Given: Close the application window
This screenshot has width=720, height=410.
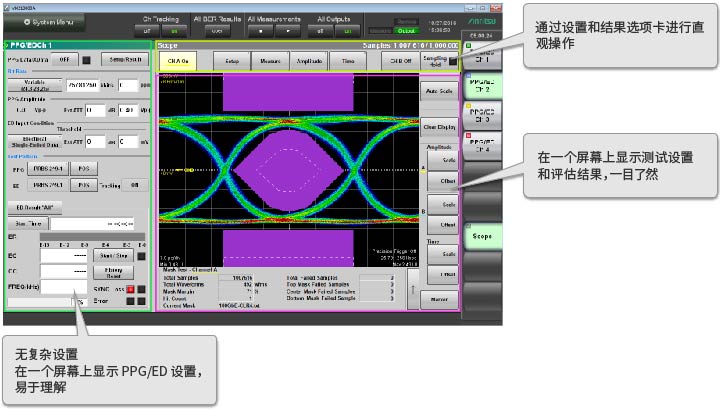Looking at the screenshot, I should (495, 8).
